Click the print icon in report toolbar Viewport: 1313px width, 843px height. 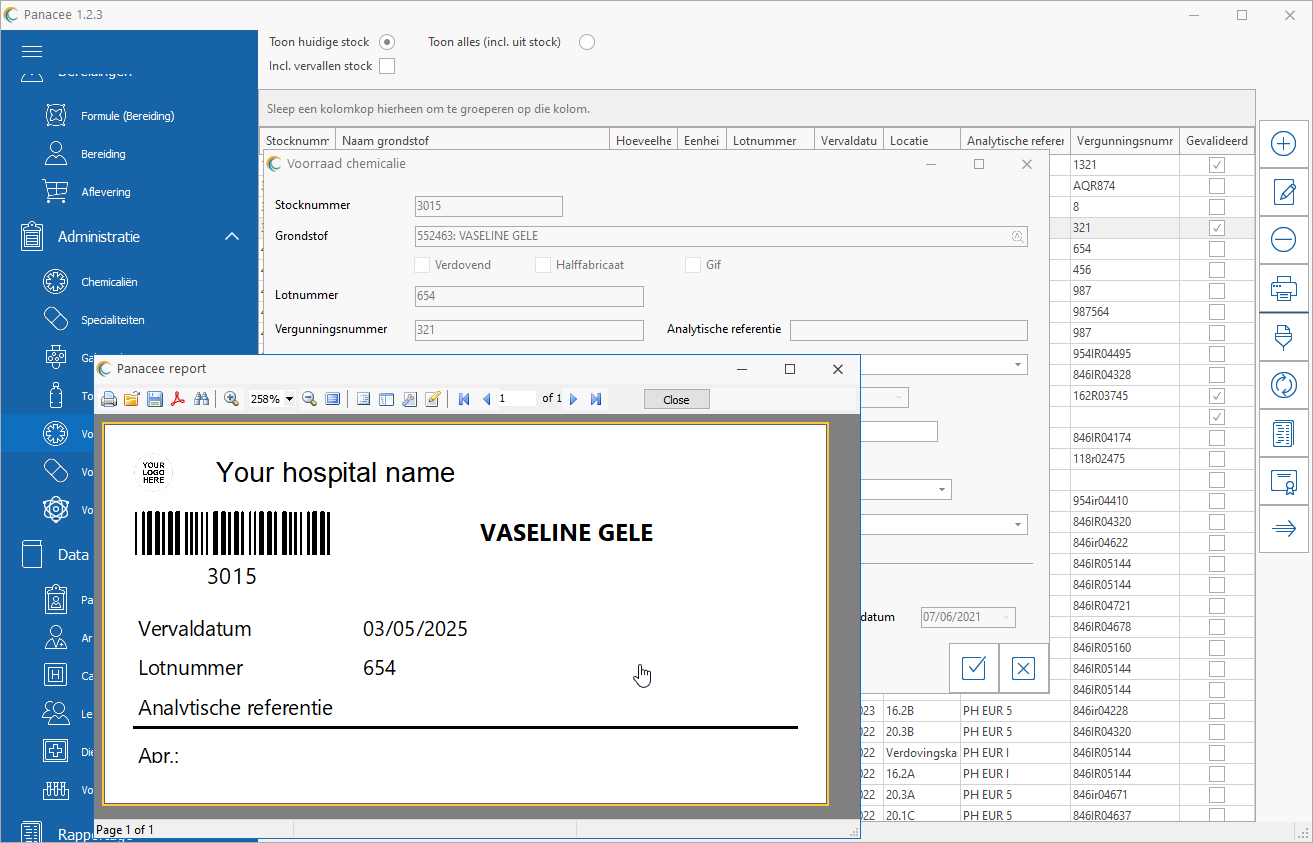pos(109,399)
